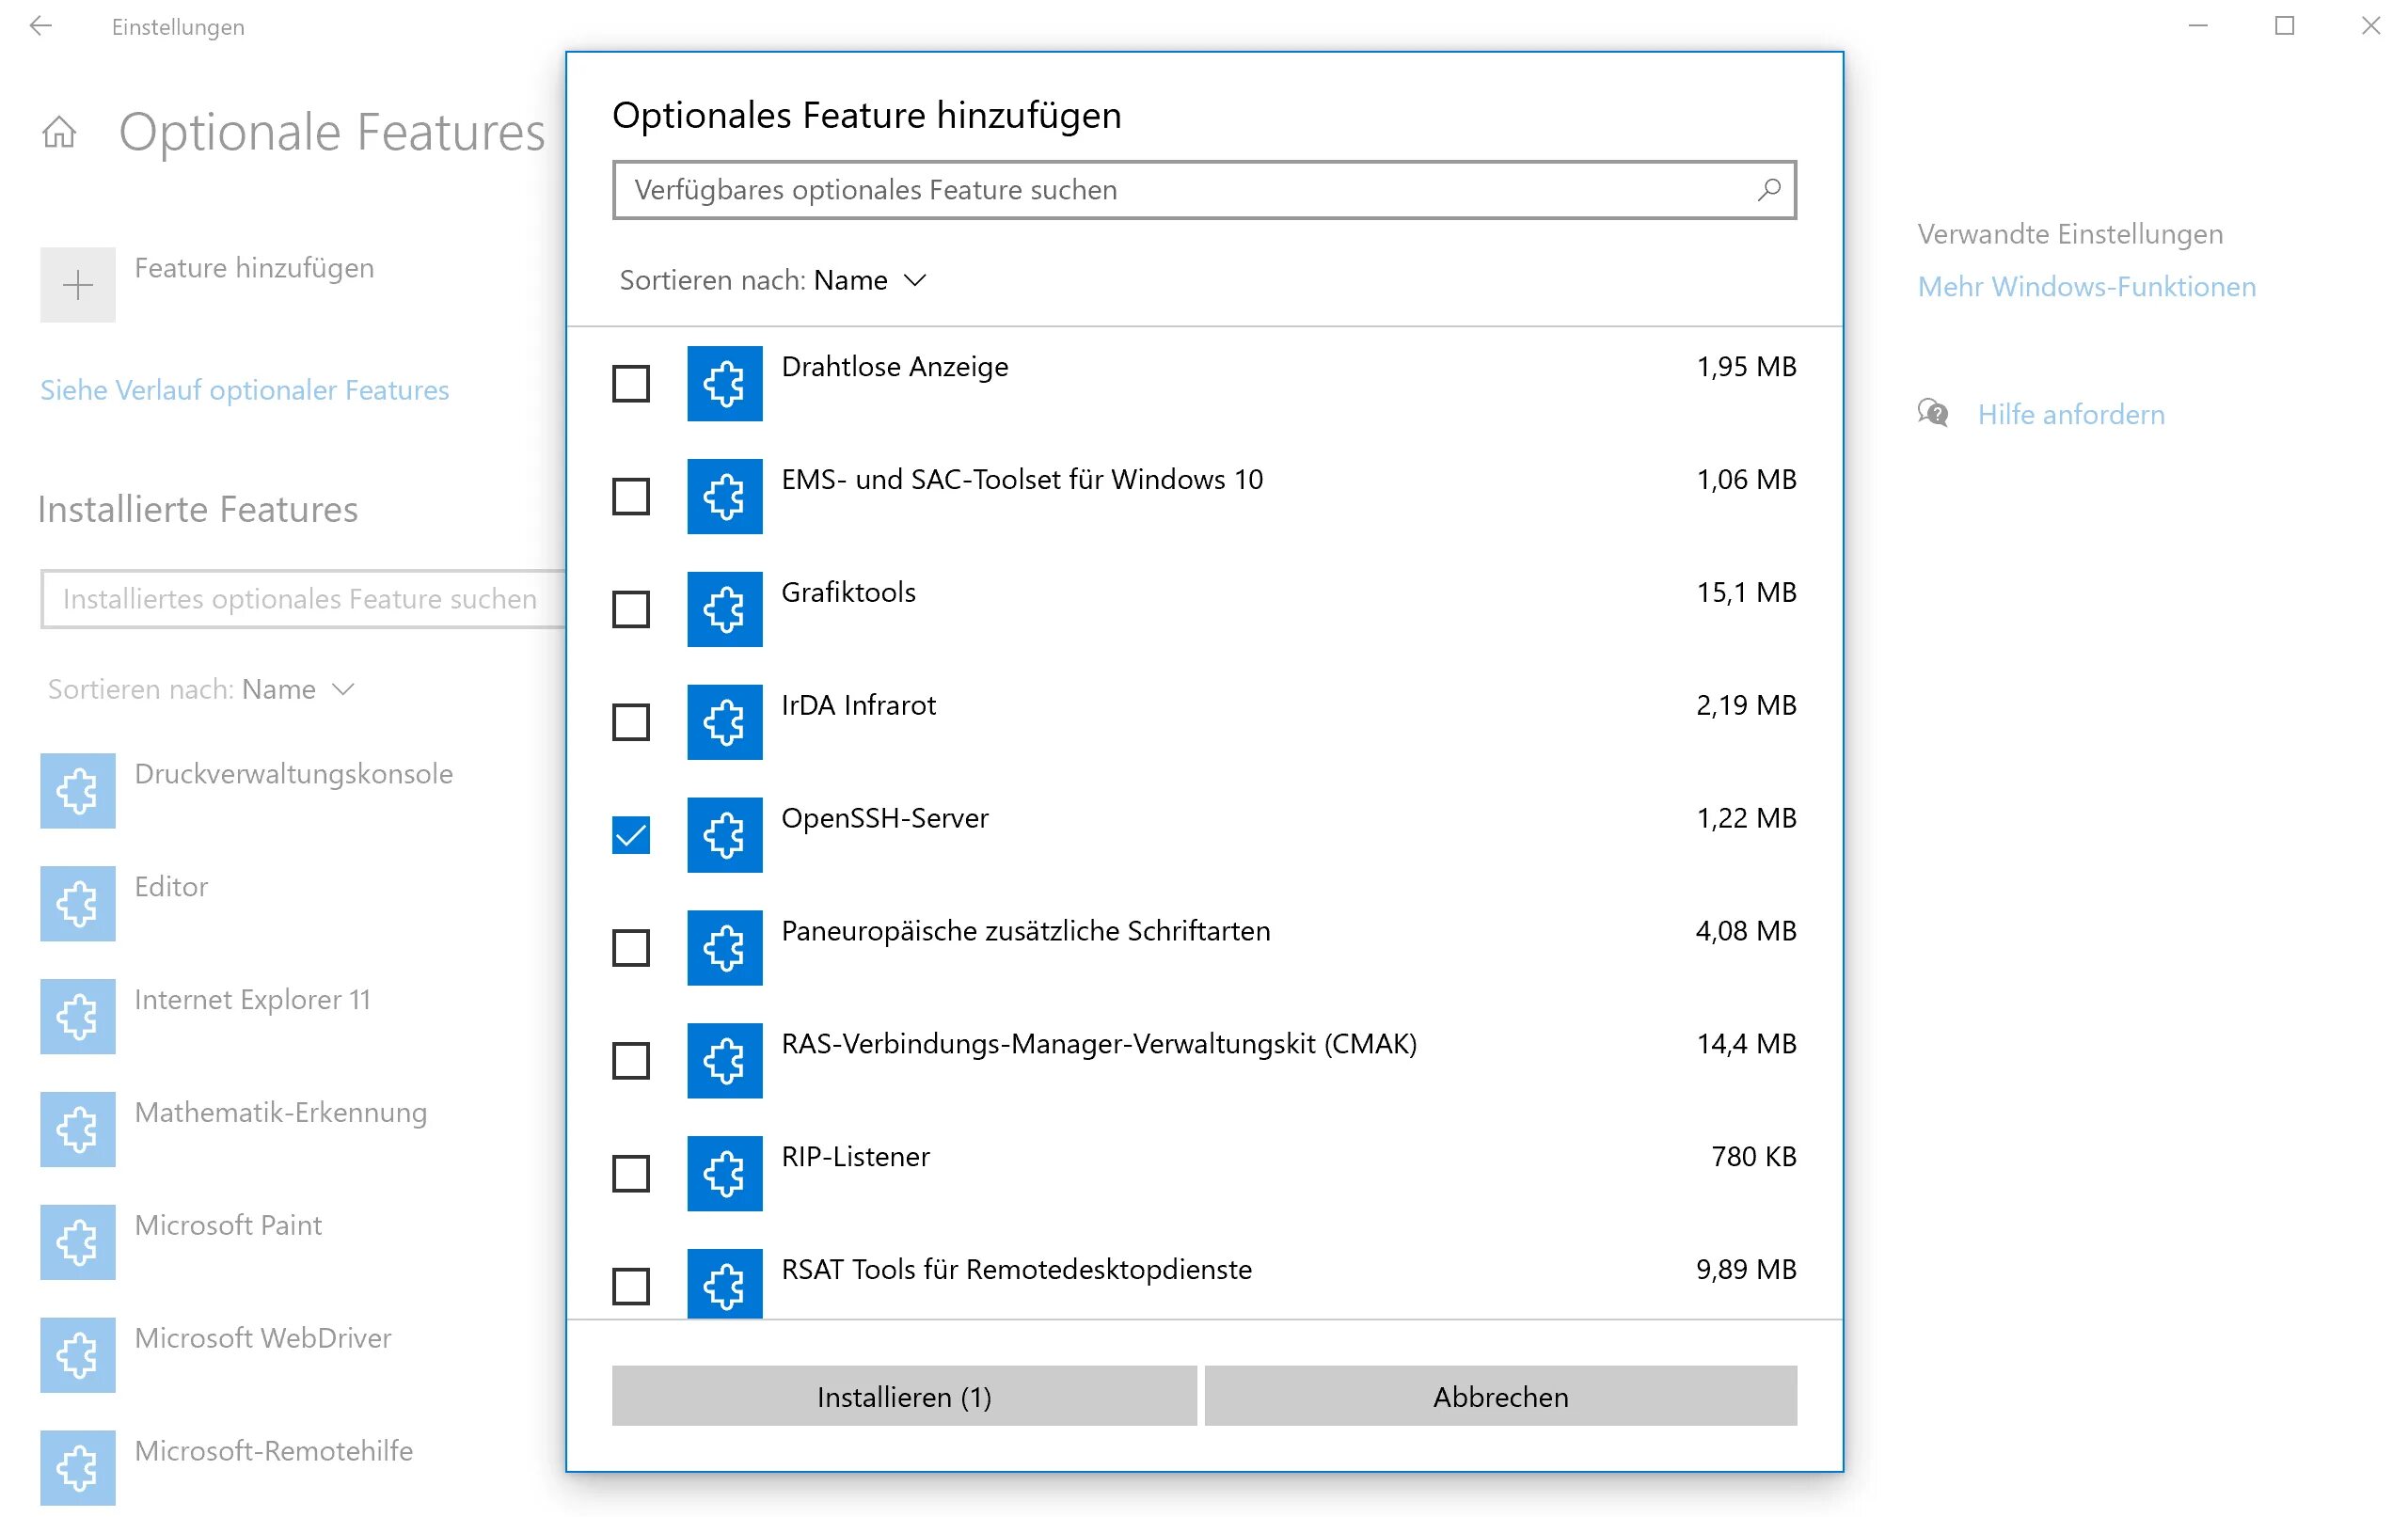Click the Grafiktools puzzle icon

(724, 609)
